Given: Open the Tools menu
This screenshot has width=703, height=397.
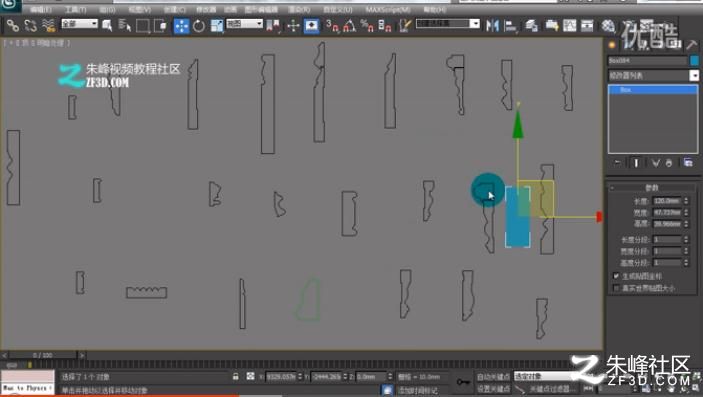Looking at the screenshot, I should tap(75, 9).
